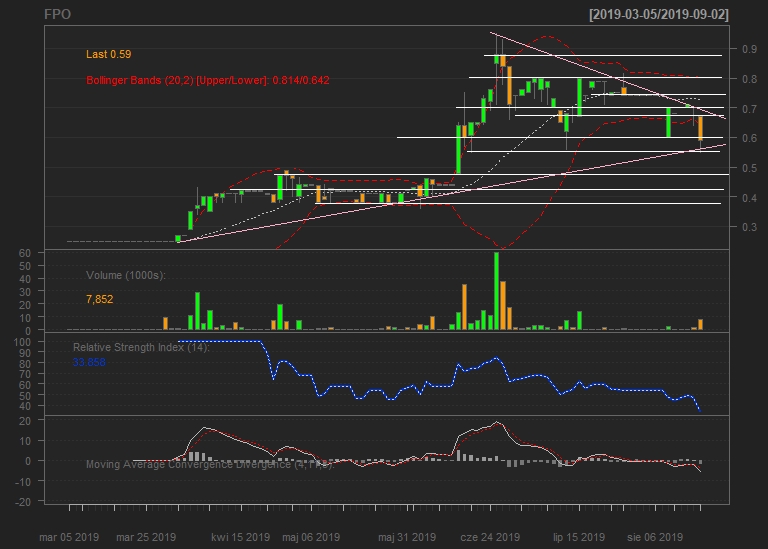Screen dimensions: 768x549
Task: Select the sie 06 2019 date tick
Action: click(657, 536)
